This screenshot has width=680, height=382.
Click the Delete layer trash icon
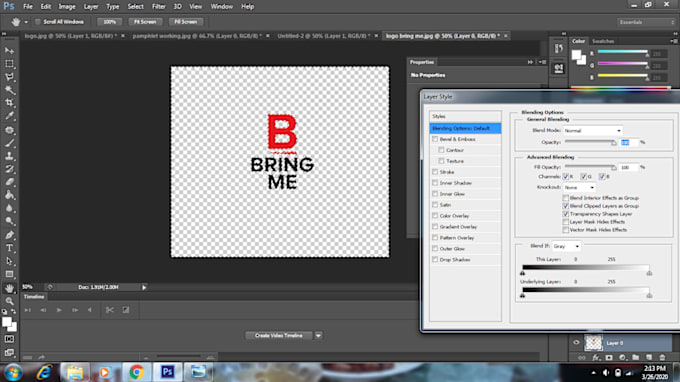pyautogui.click(x=662, y=358)
